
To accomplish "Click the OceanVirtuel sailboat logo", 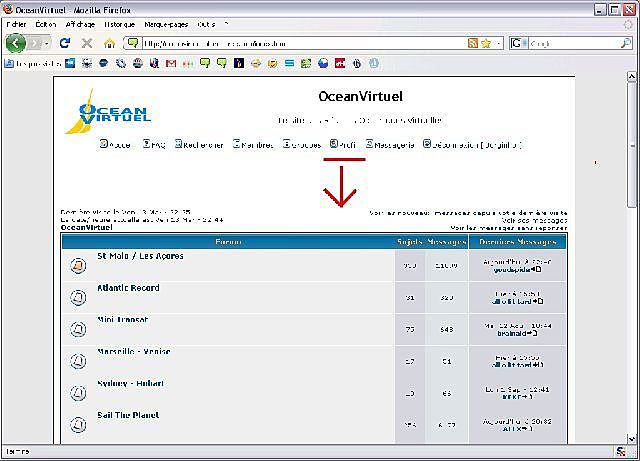I will point(107,111).
